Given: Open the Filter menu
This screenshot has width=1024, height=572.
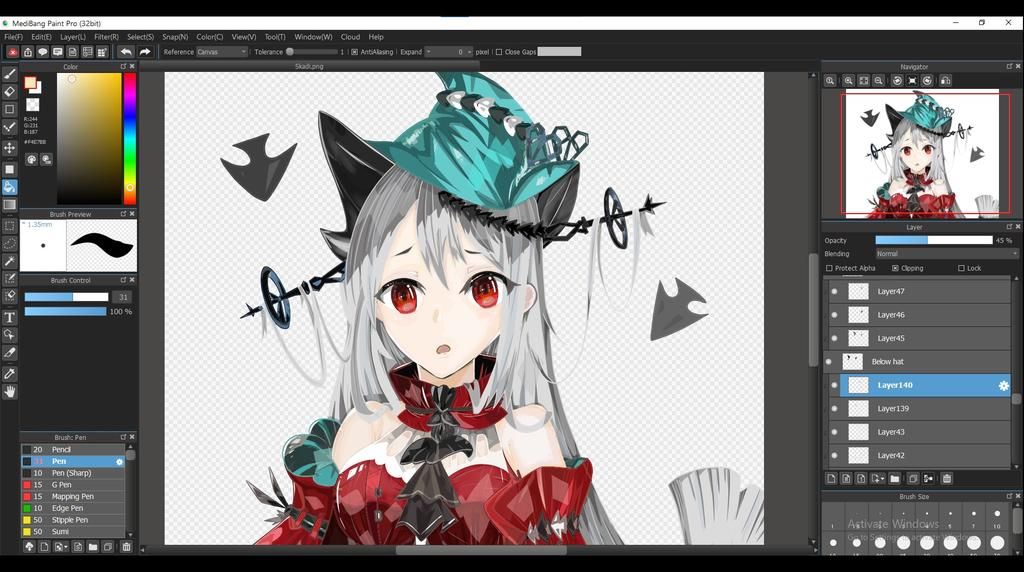Looking at the screenshot, I should [106, 37].
